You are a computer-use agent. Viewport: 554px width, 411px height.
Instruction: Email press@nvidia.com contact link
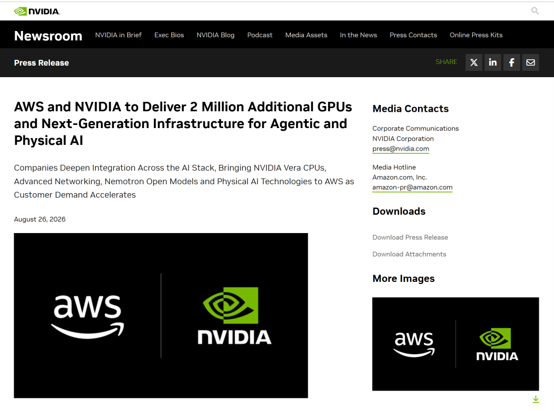[401, 149]
